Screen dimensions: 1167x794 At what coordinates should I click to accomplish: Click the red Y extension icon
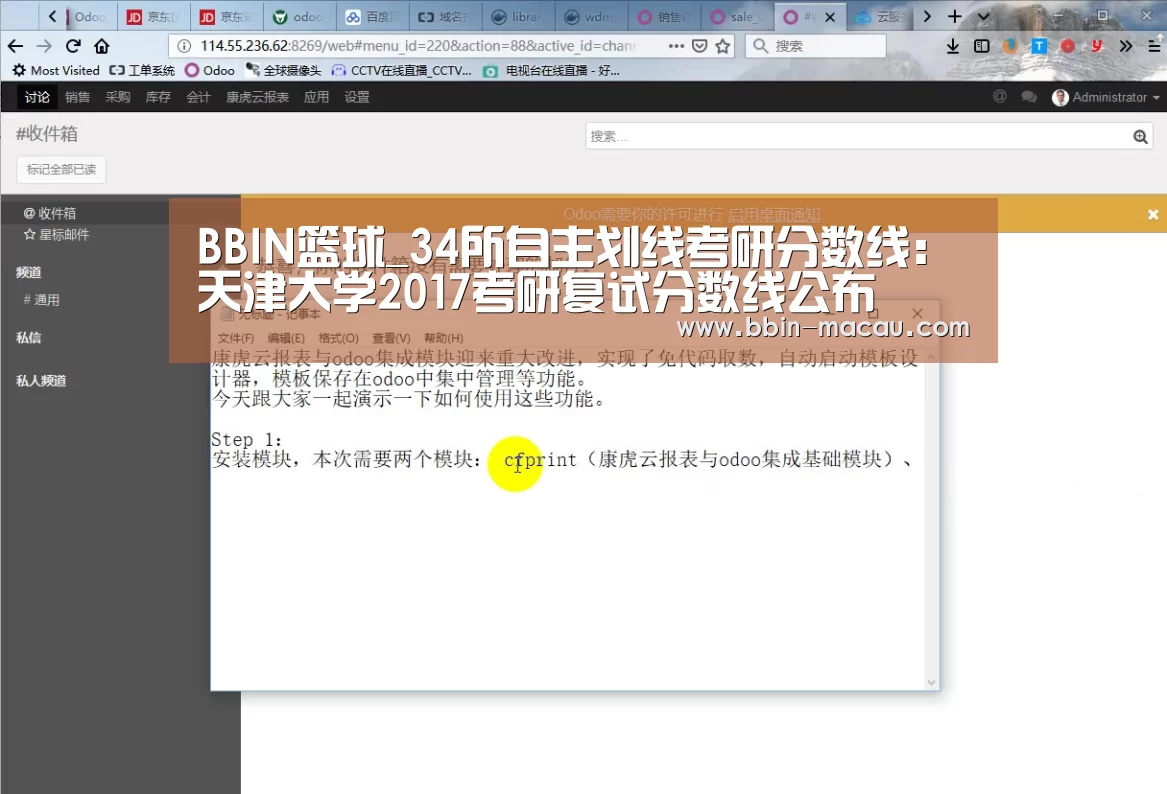click(1096, 46)
